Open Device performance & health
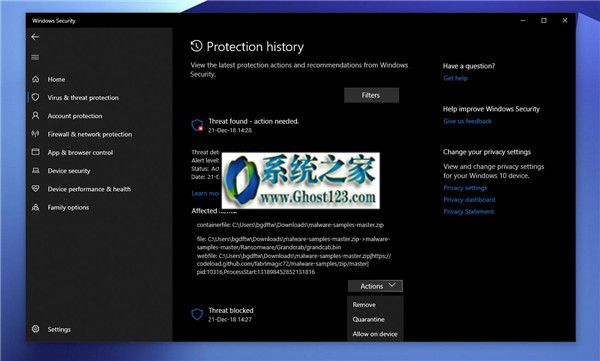600x361 pixels. [89, 189]
